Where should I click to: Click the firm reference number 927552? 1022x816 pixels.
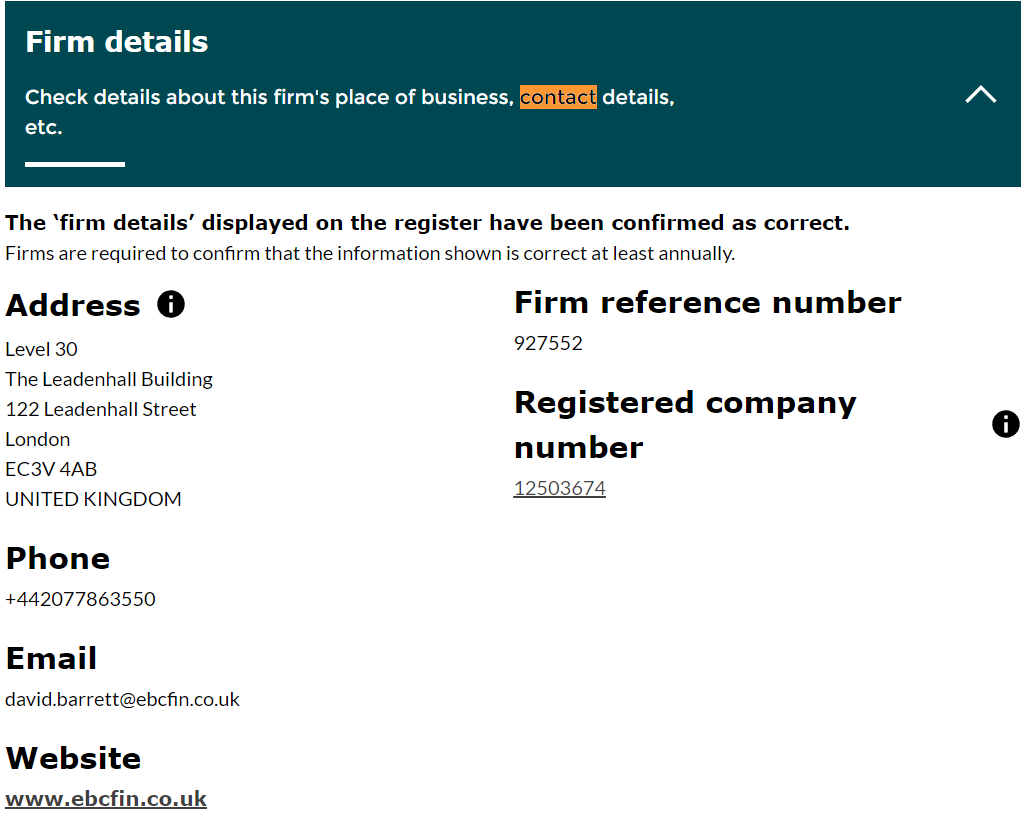tap(548, 343)
